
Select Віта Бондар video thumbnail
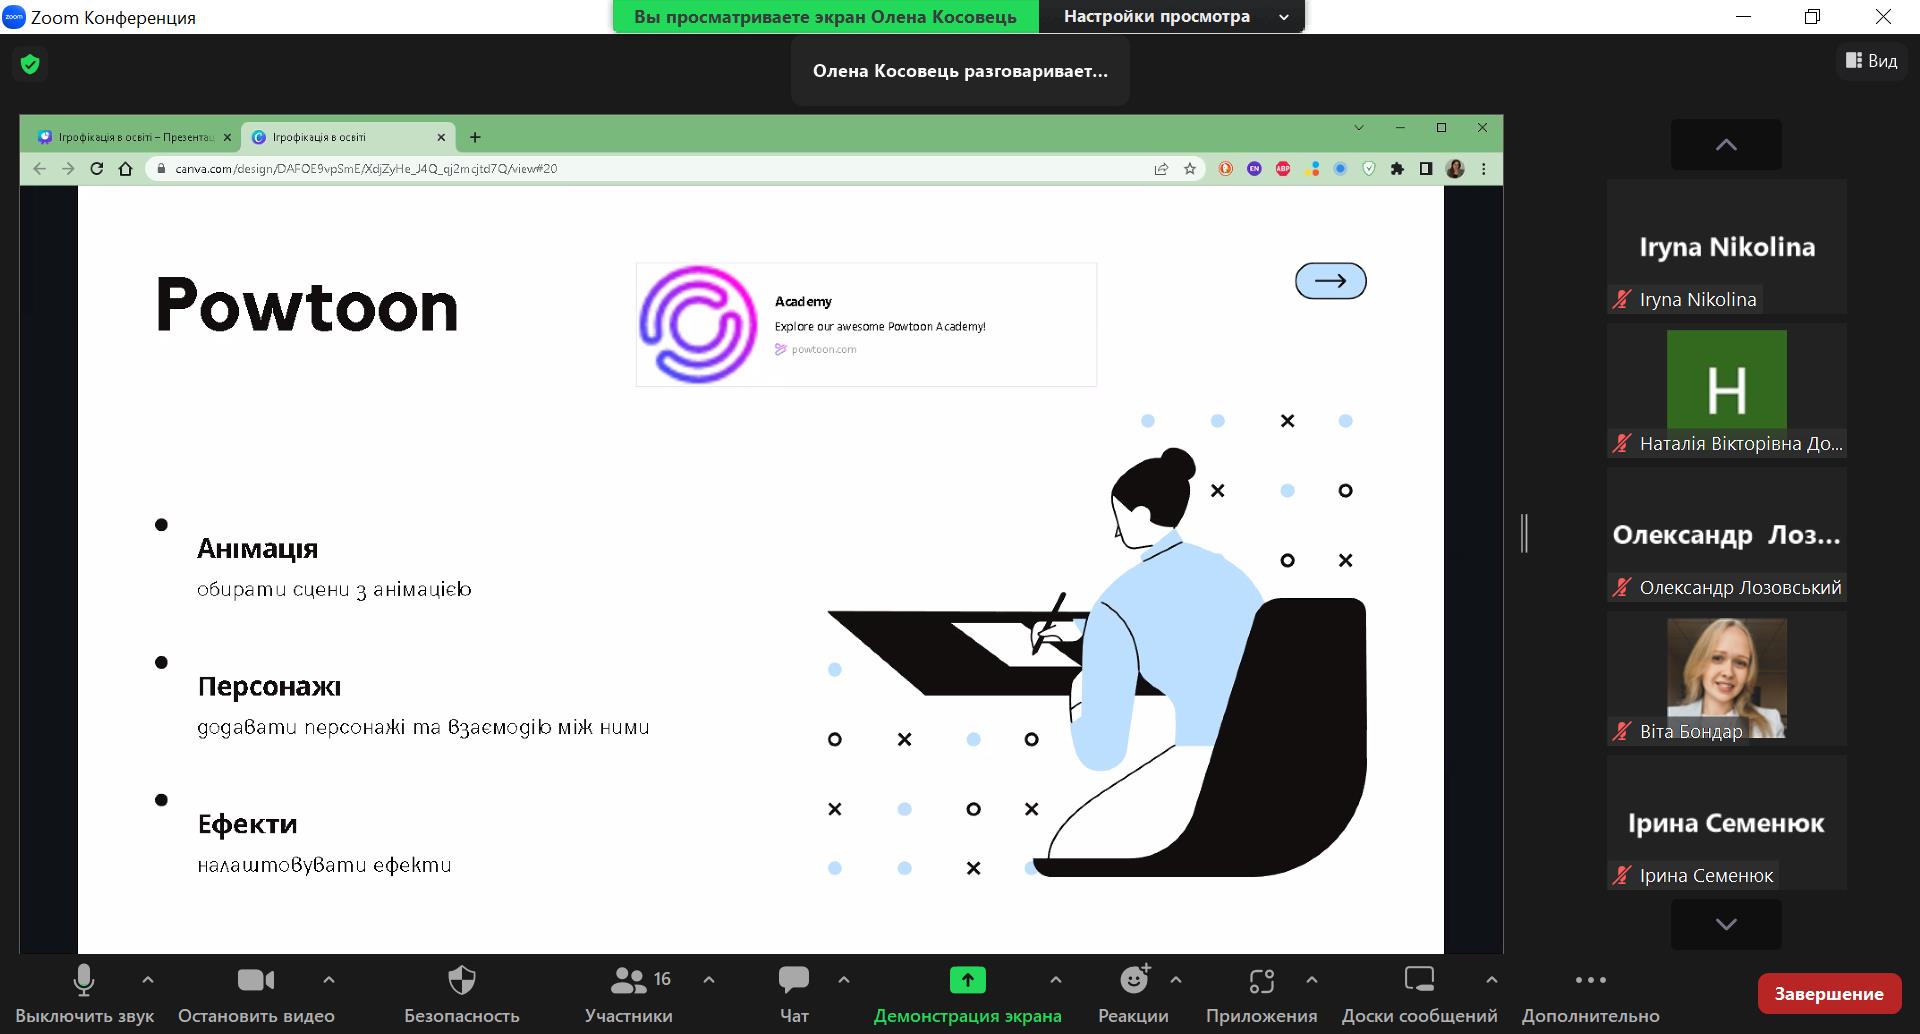coord(1726,678)
